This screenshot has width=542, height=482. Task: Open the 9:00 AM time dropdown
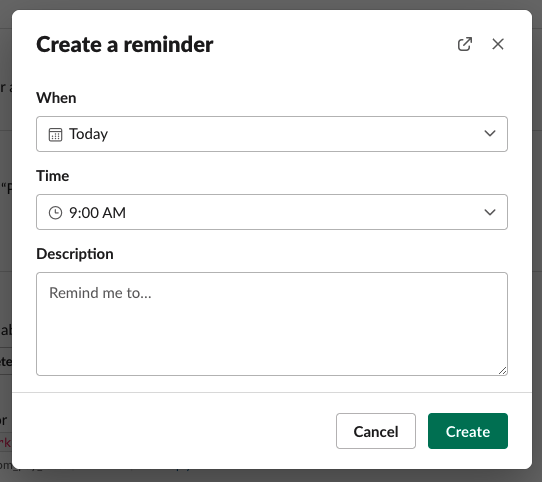272,212
